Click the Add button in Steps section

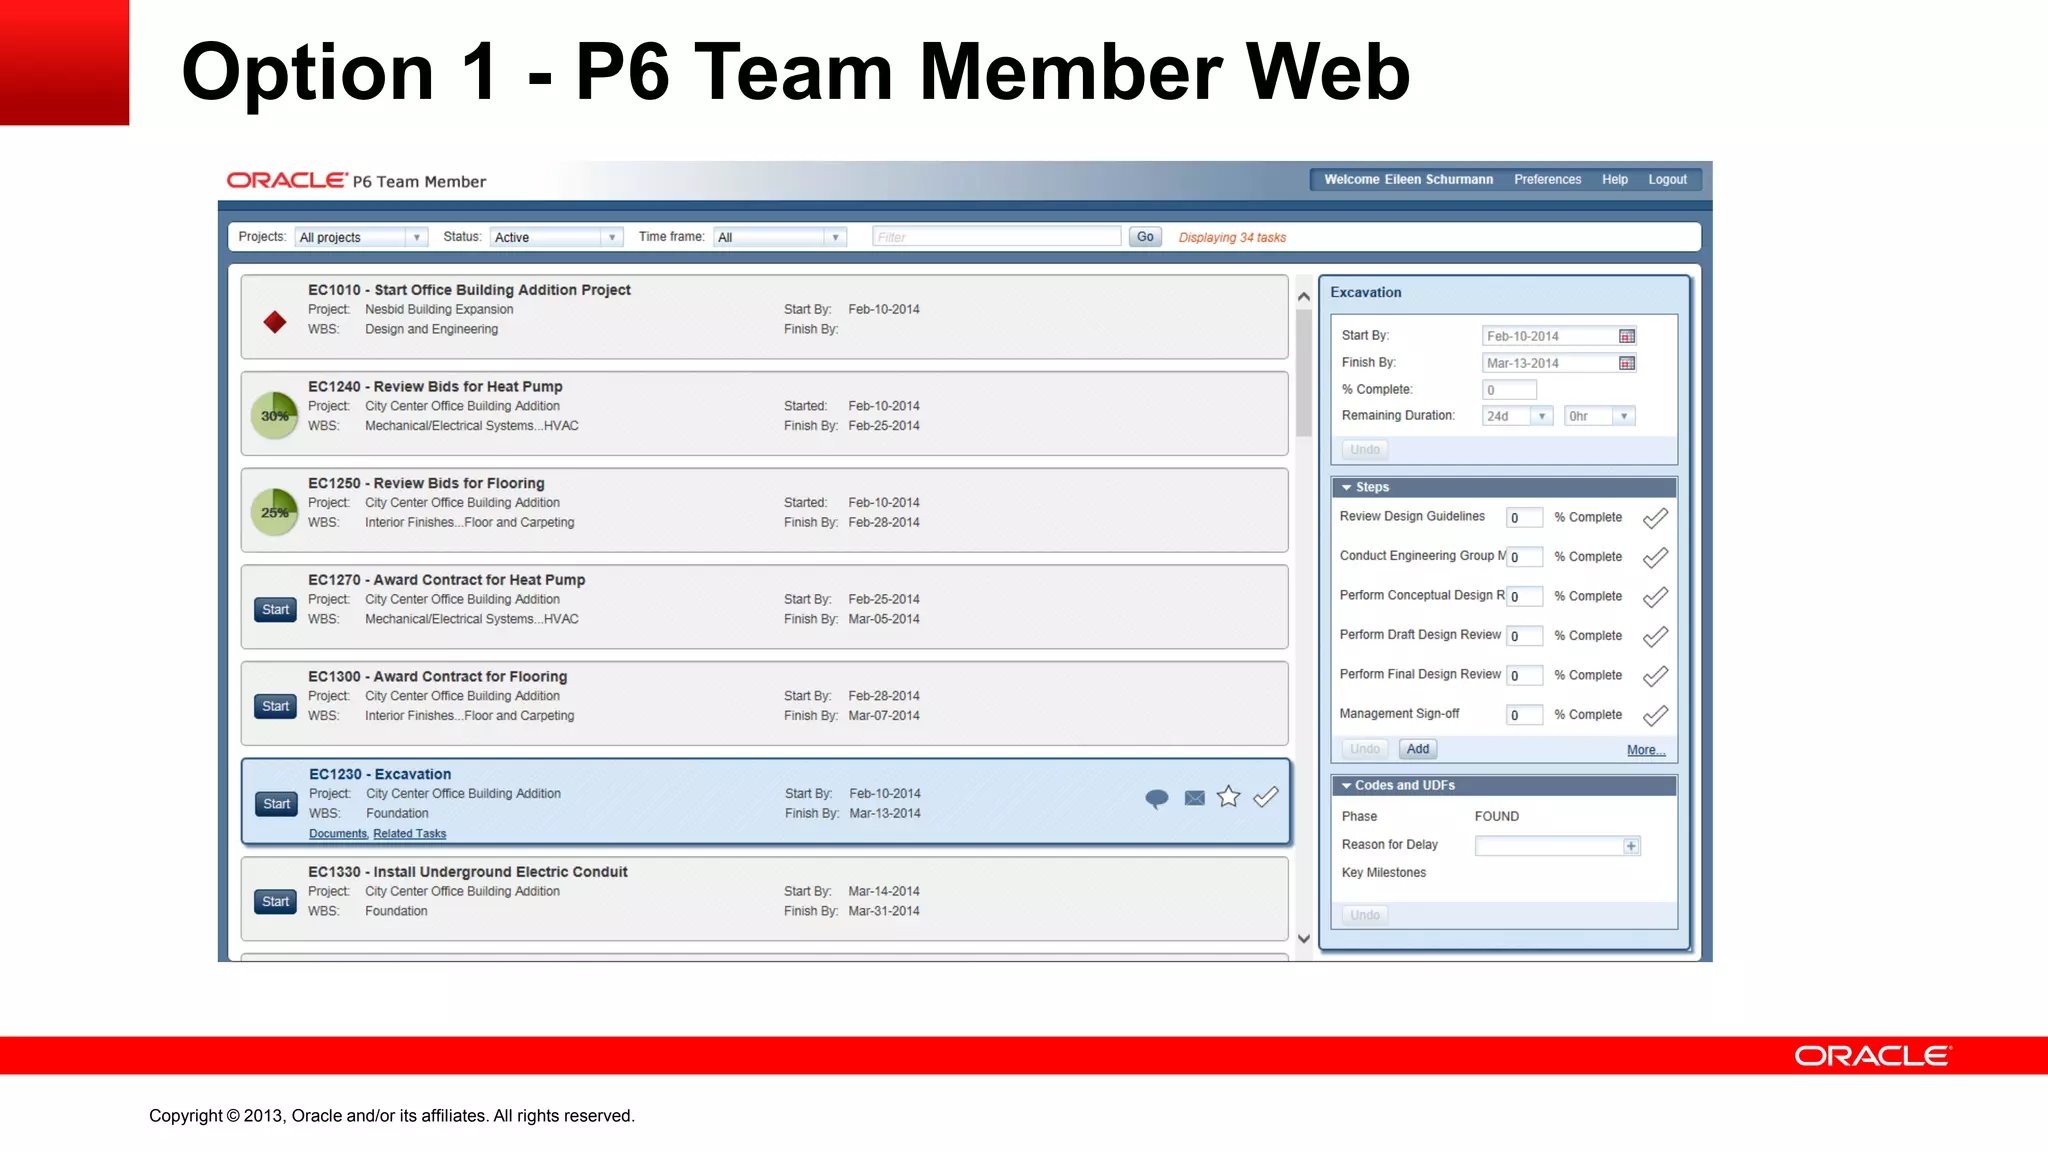click(x=1418, y=749)
